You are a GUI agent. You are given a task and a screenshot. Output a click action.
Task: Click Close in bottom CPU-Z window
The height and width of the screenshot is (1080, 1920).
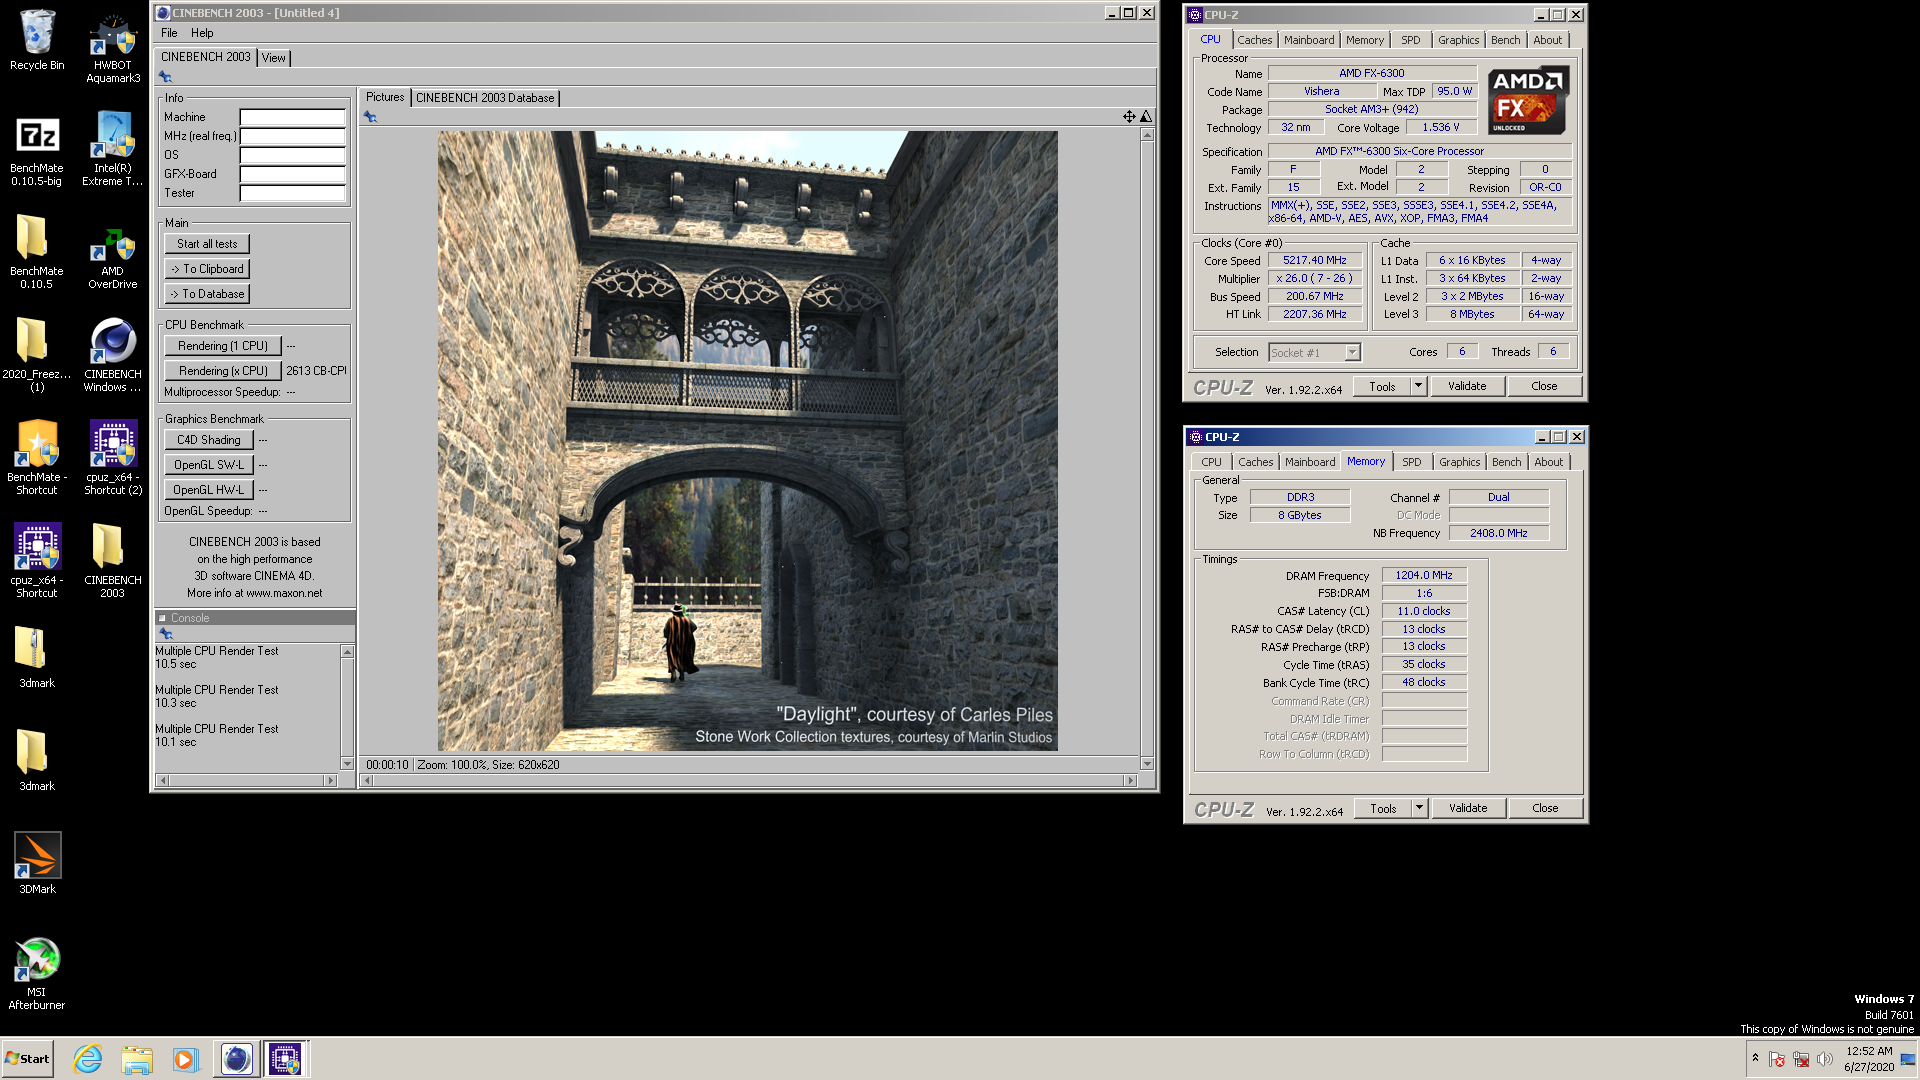[x=1545, y=808]
